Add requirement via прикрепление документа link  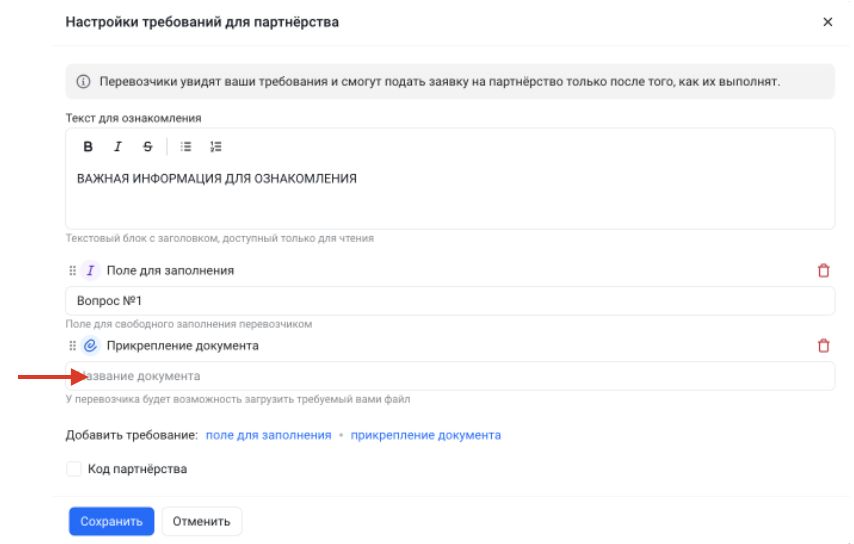click(x=426, y=435)
